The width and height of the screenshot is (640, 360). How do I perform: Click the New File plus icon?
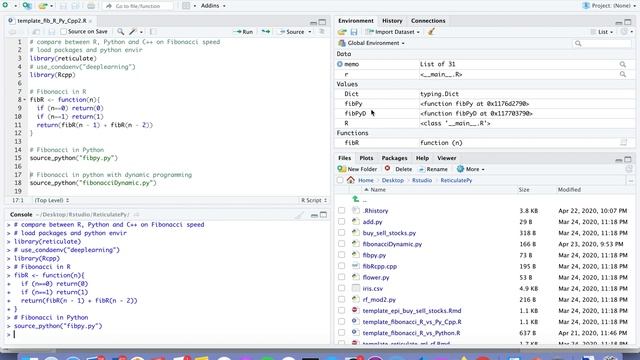click(5, 6)
